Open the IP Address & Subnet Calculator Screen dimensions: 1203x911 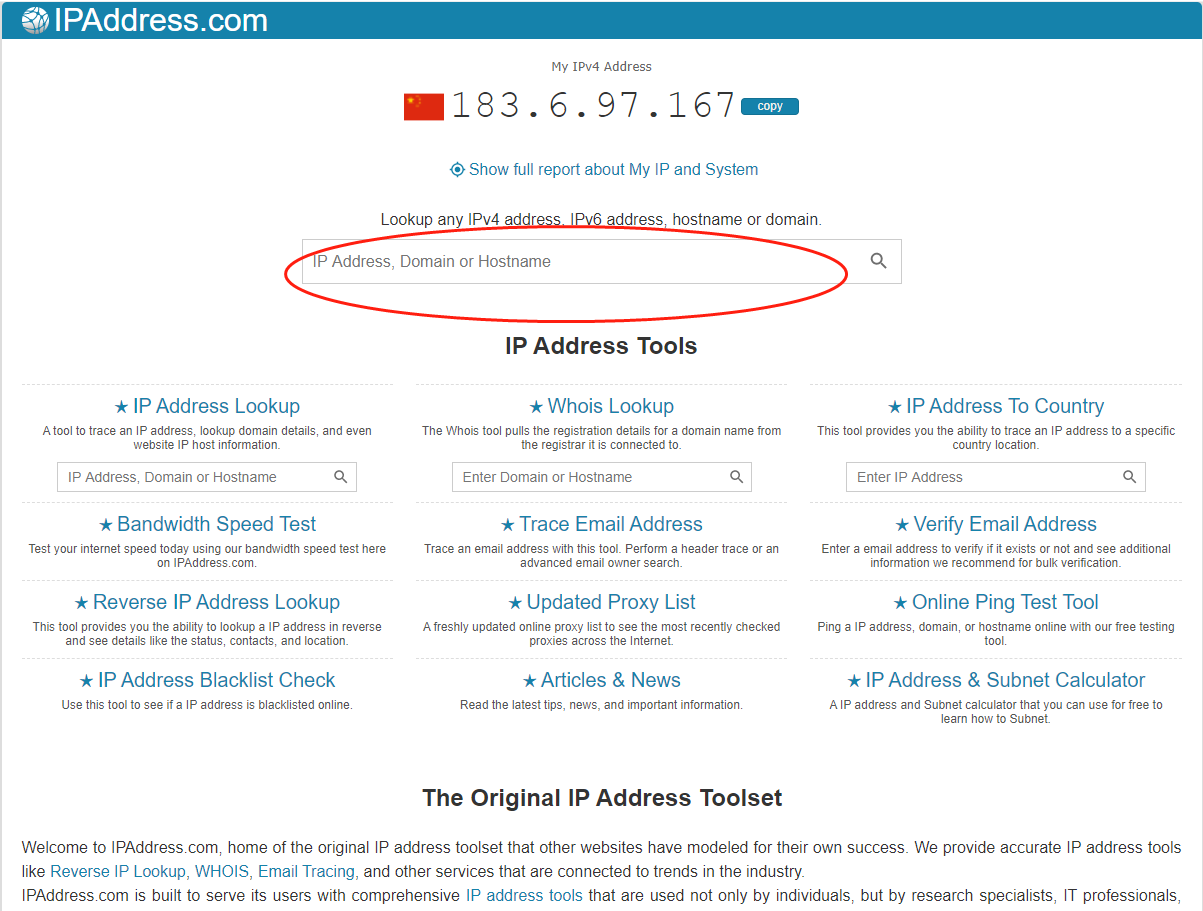(x=1005, y=680)
